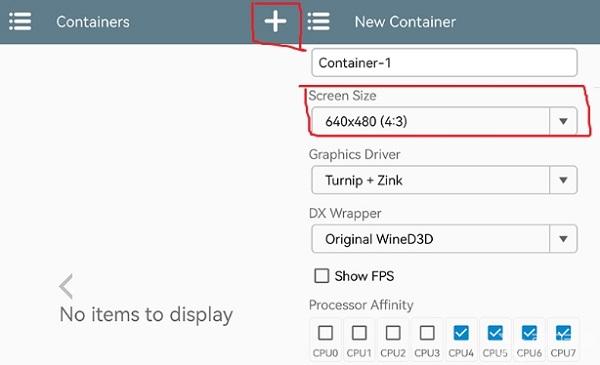Screen dimensions: 600x365
Task: Disable CPU5 processor affinity
Action: pyautogui.click(x=495, y=333)
